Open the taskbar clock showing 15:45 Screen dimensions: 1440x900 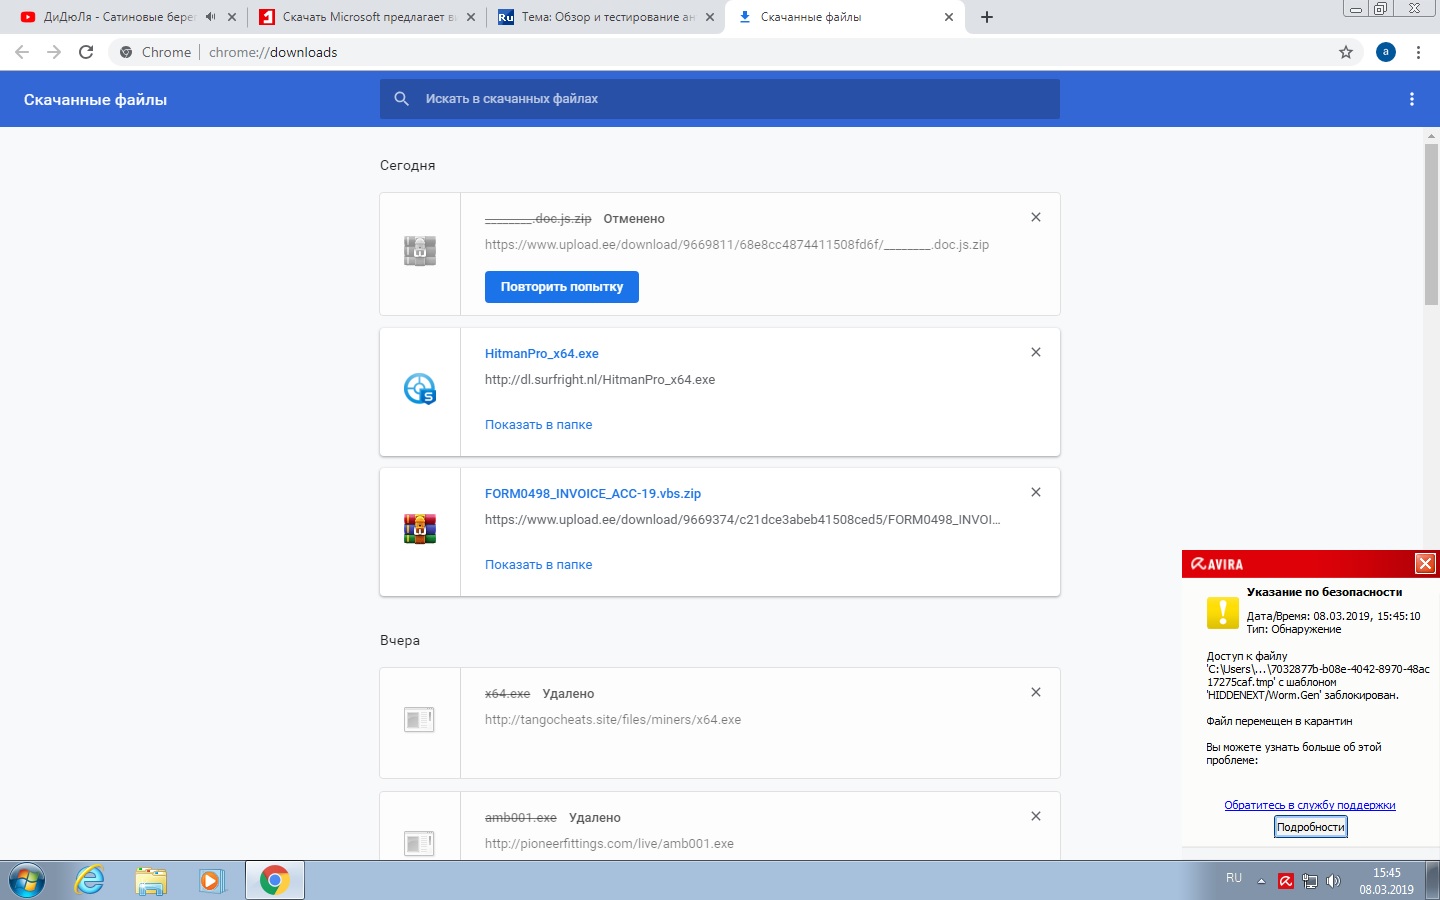pyautogui.click(x=1386, y=881)
